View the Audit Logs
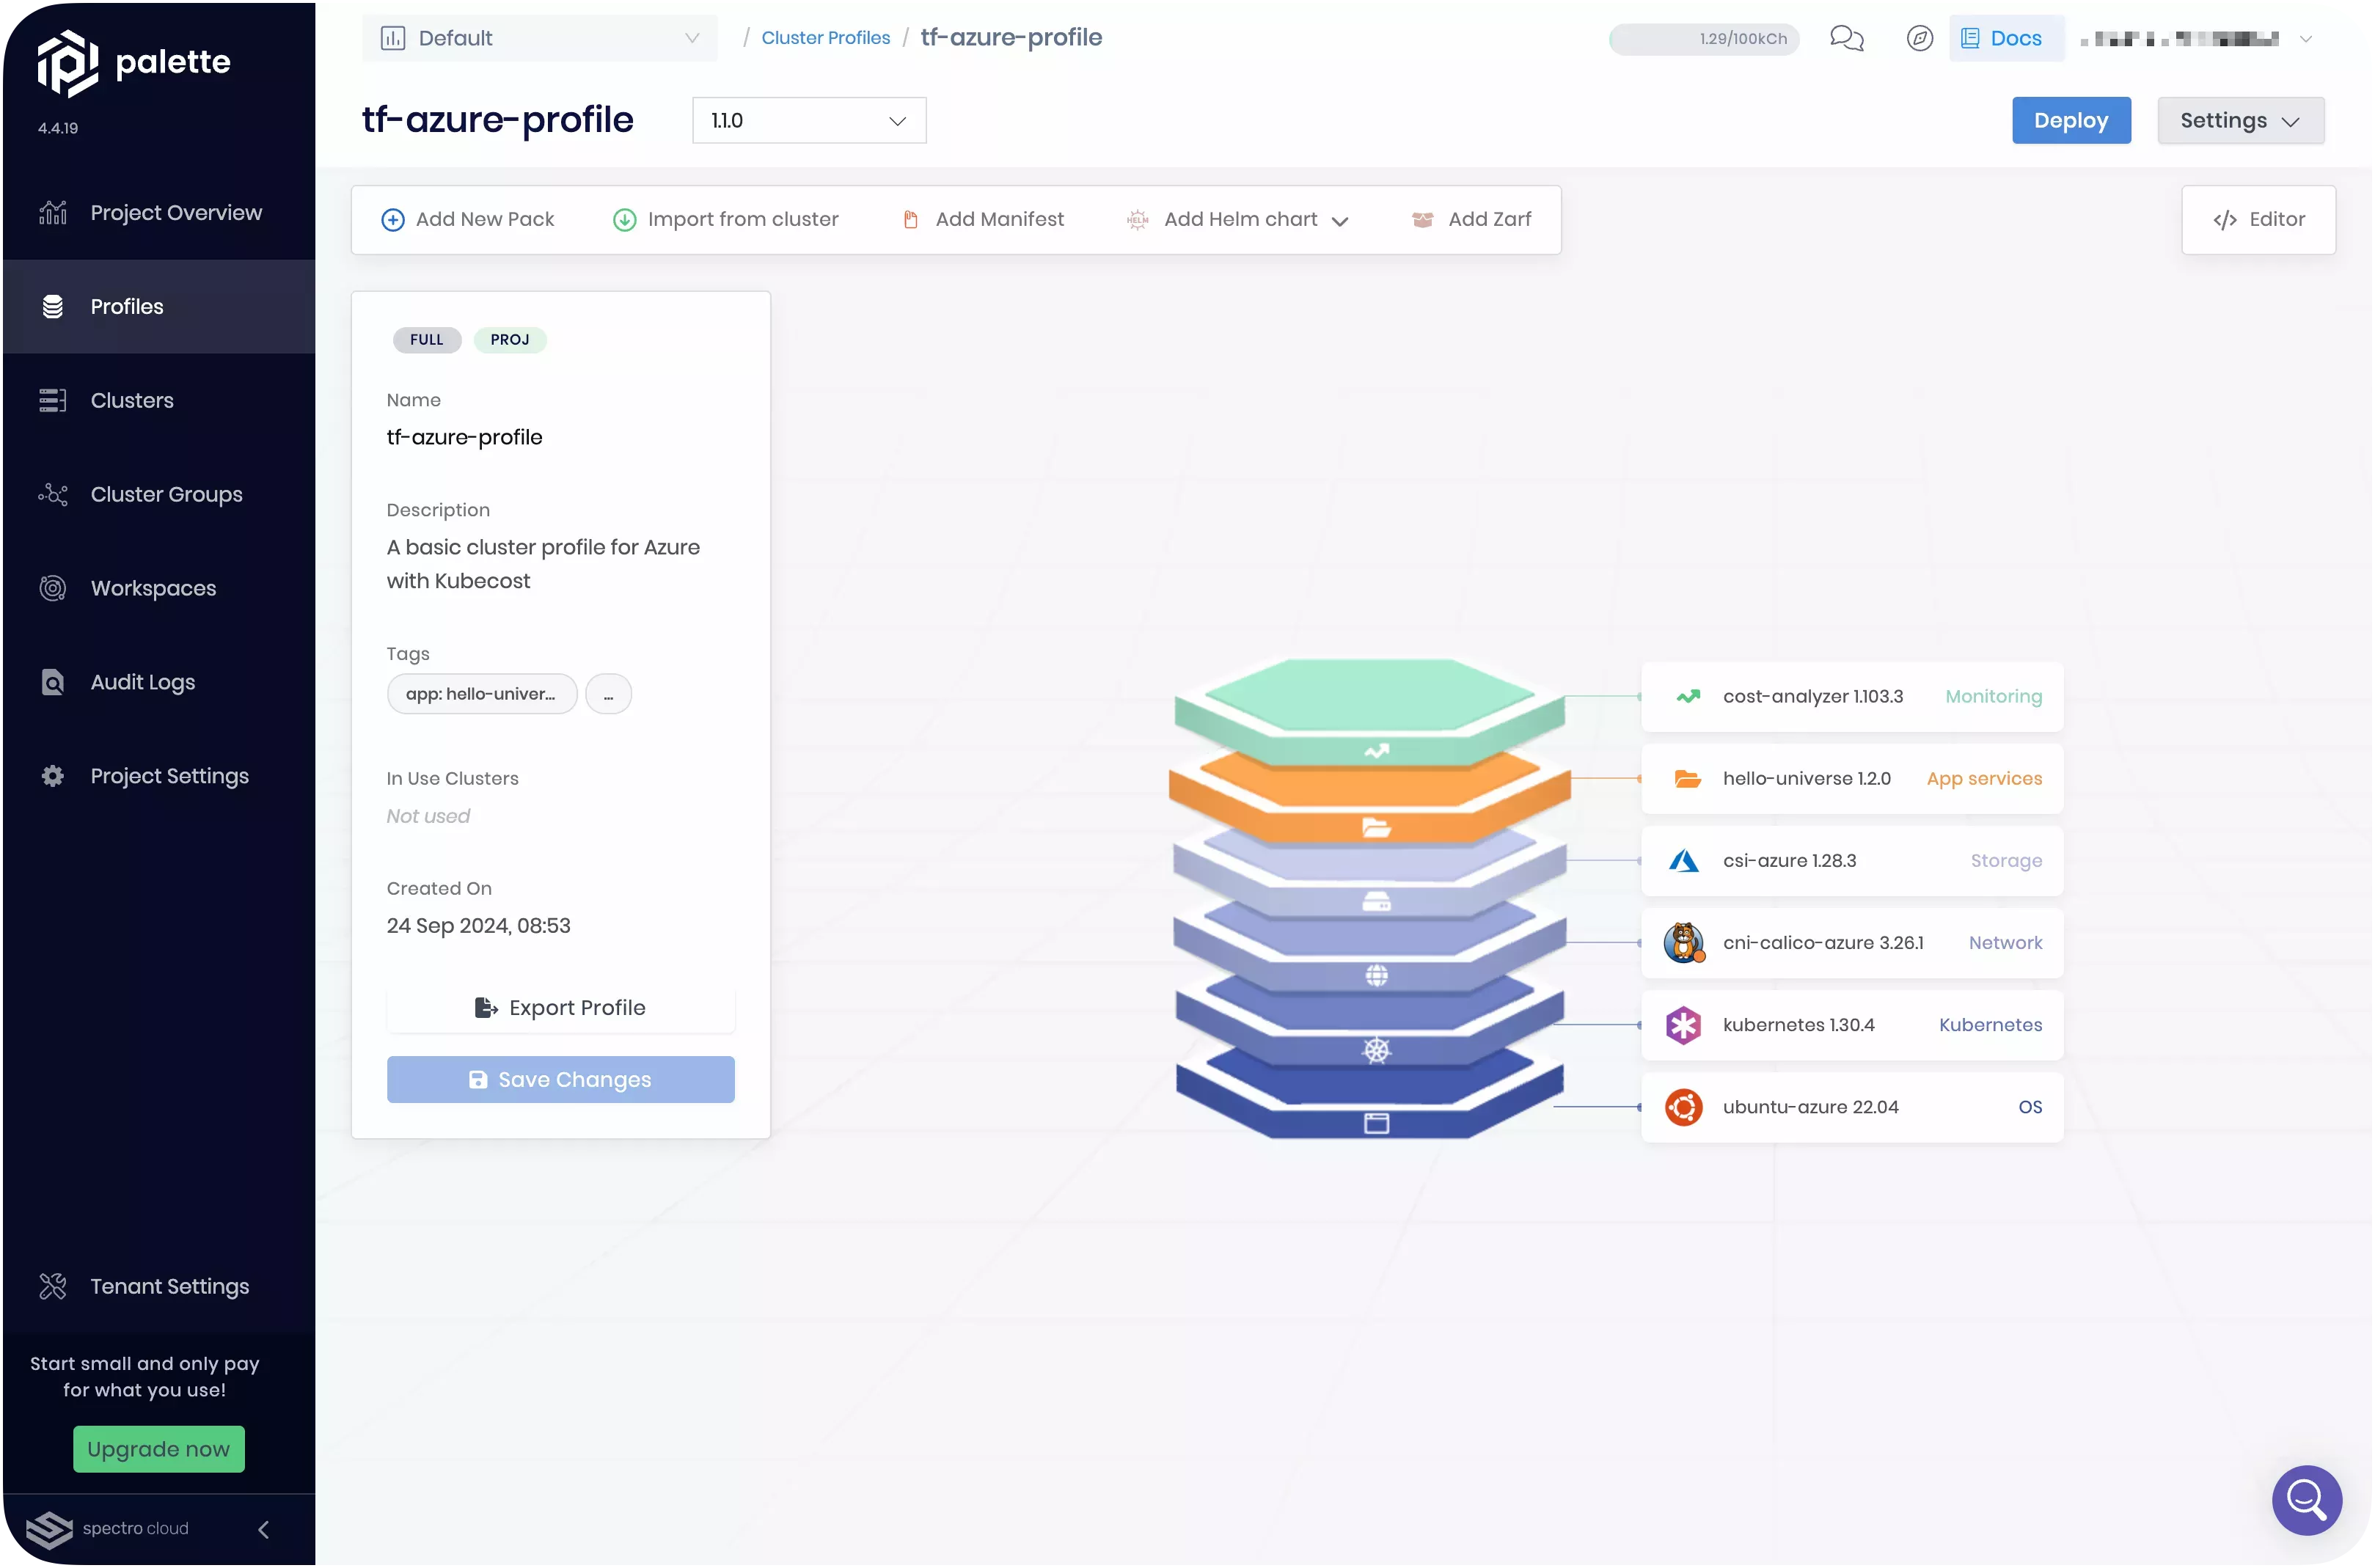 point(142,681)
